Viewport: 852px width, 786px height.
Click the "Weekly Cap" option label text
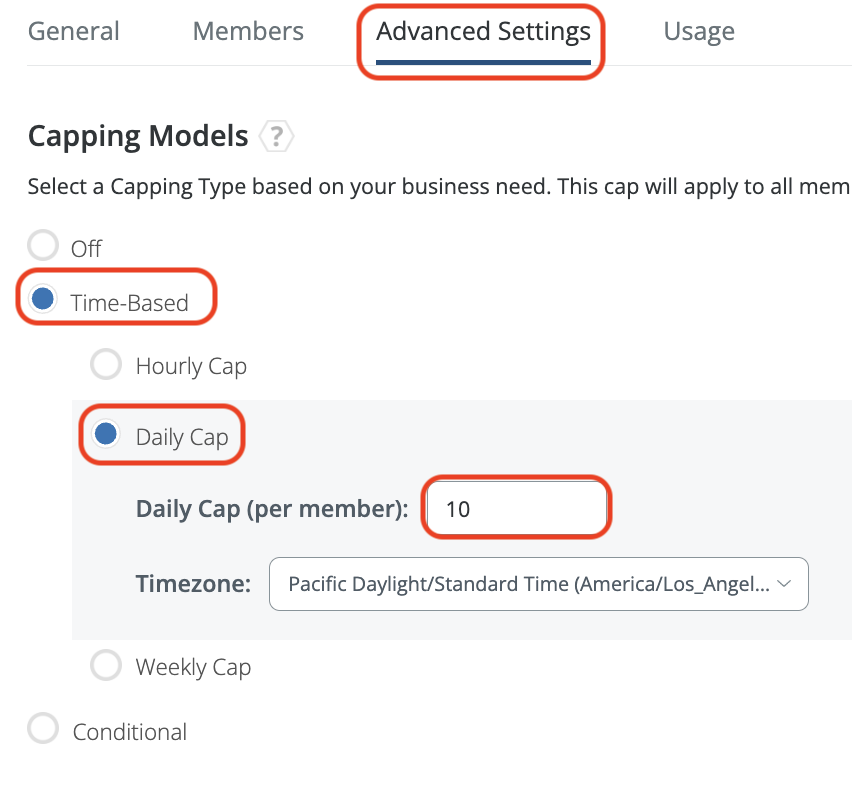click(193, 667)
